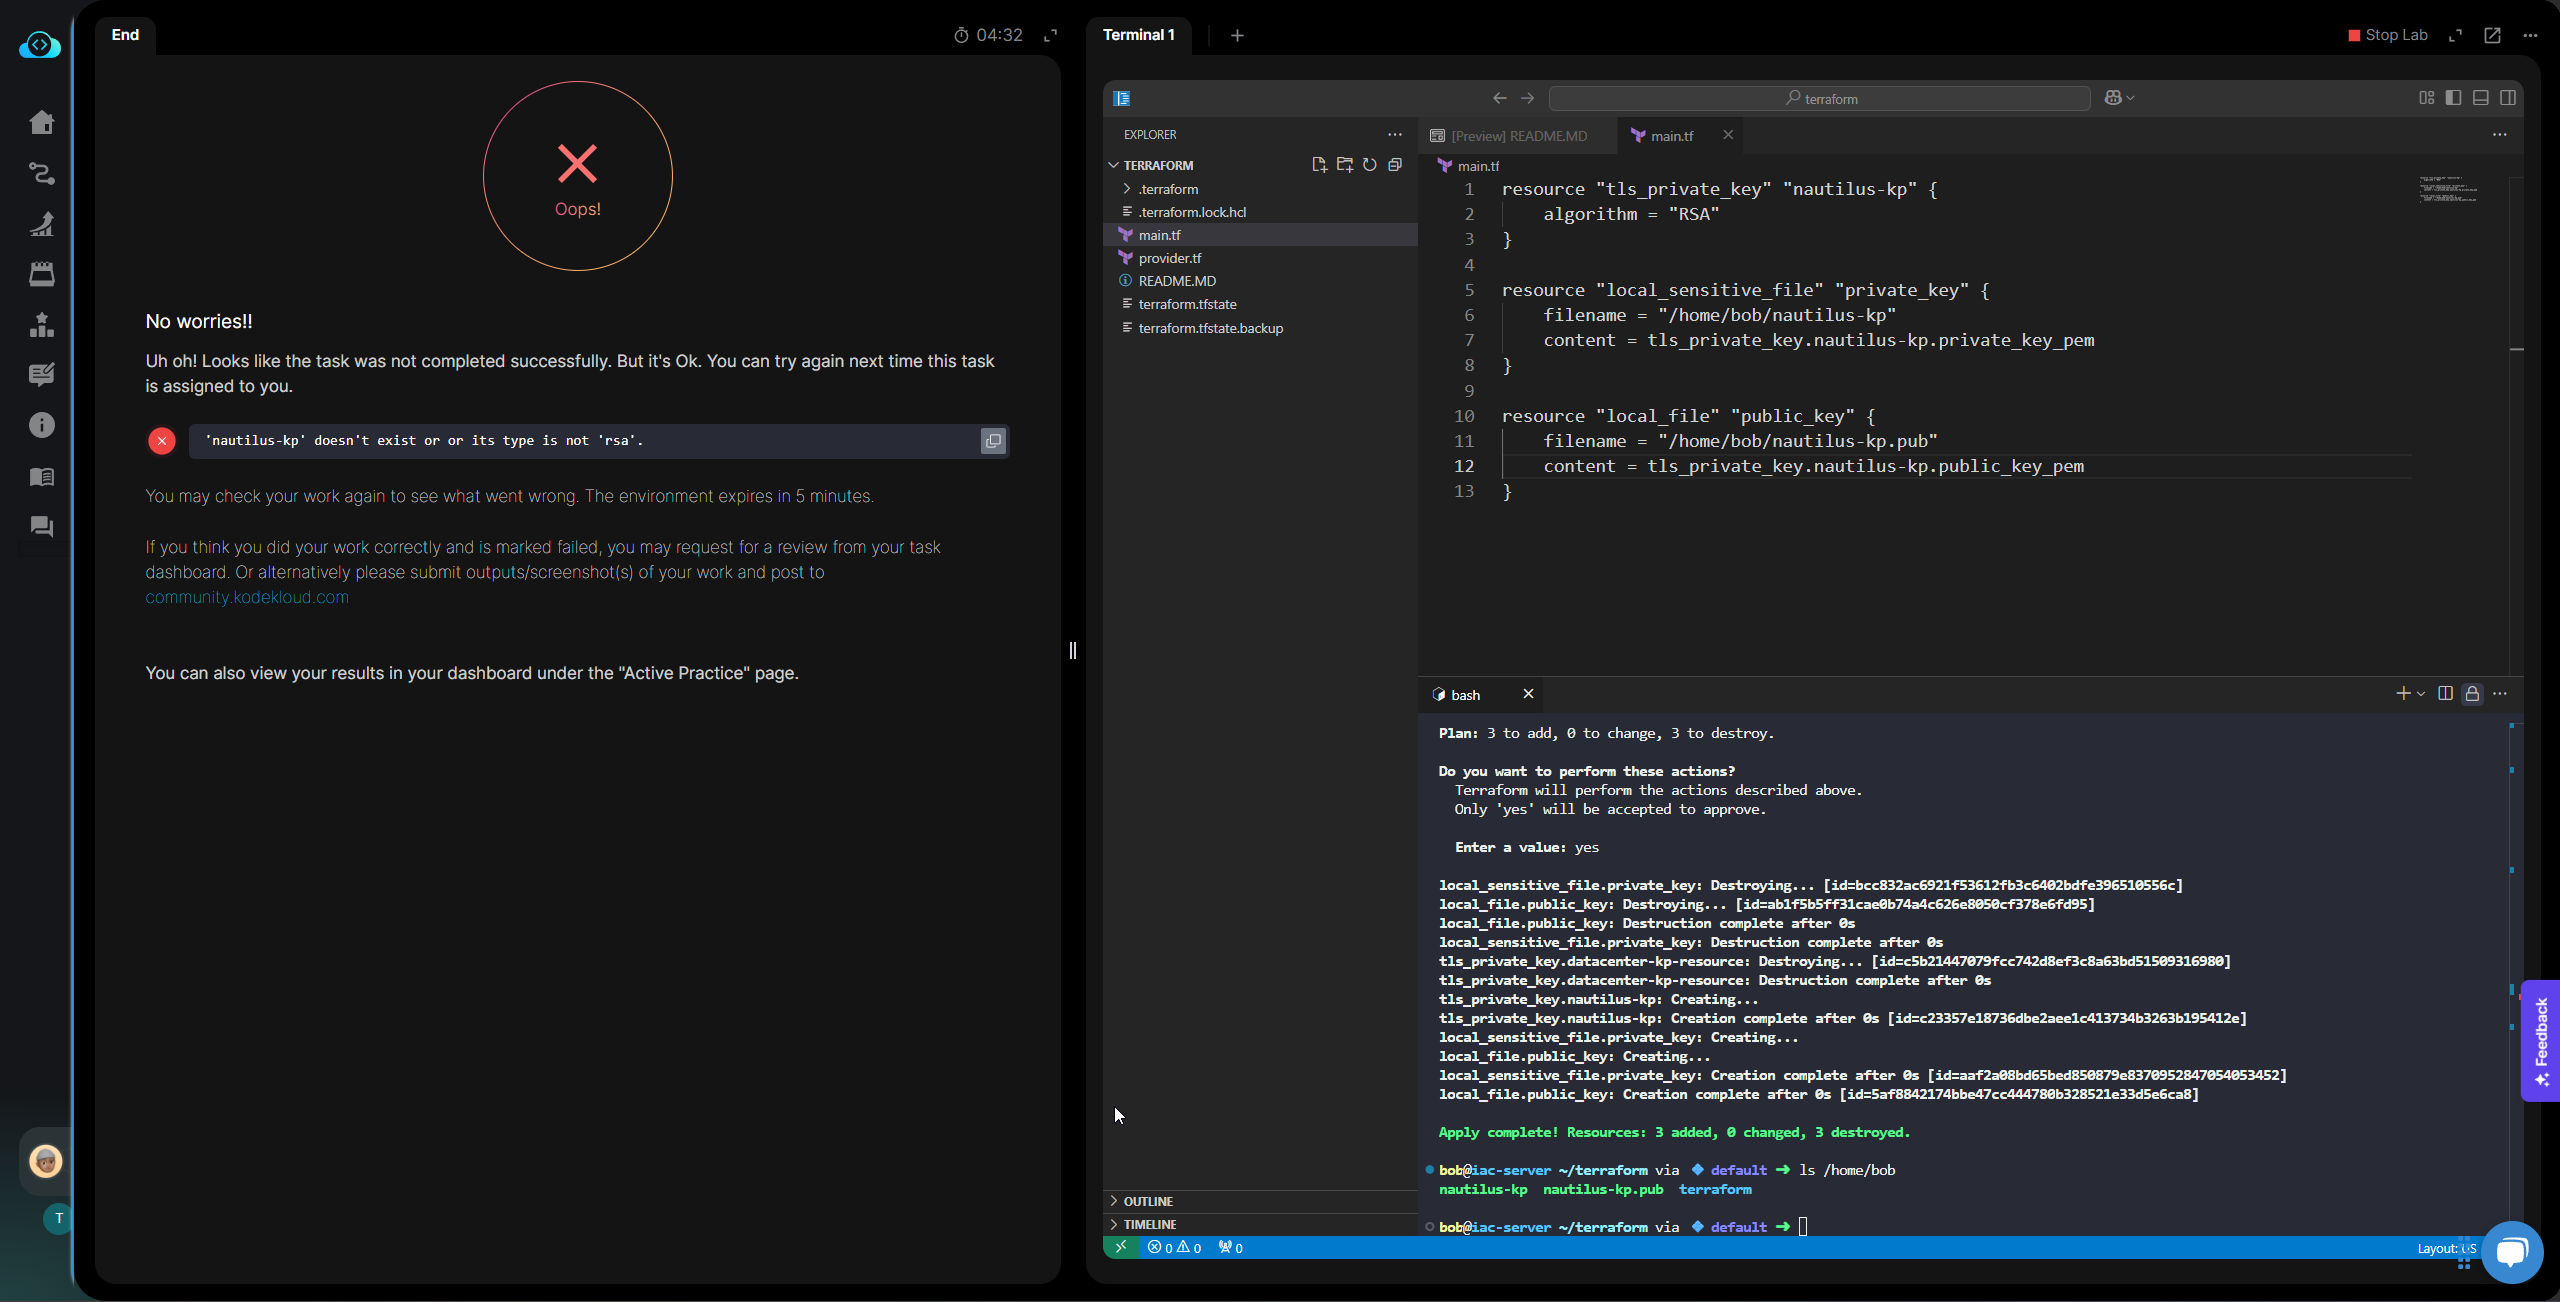
Task: Refresh the Explorer file tree
Action: 1370,165
